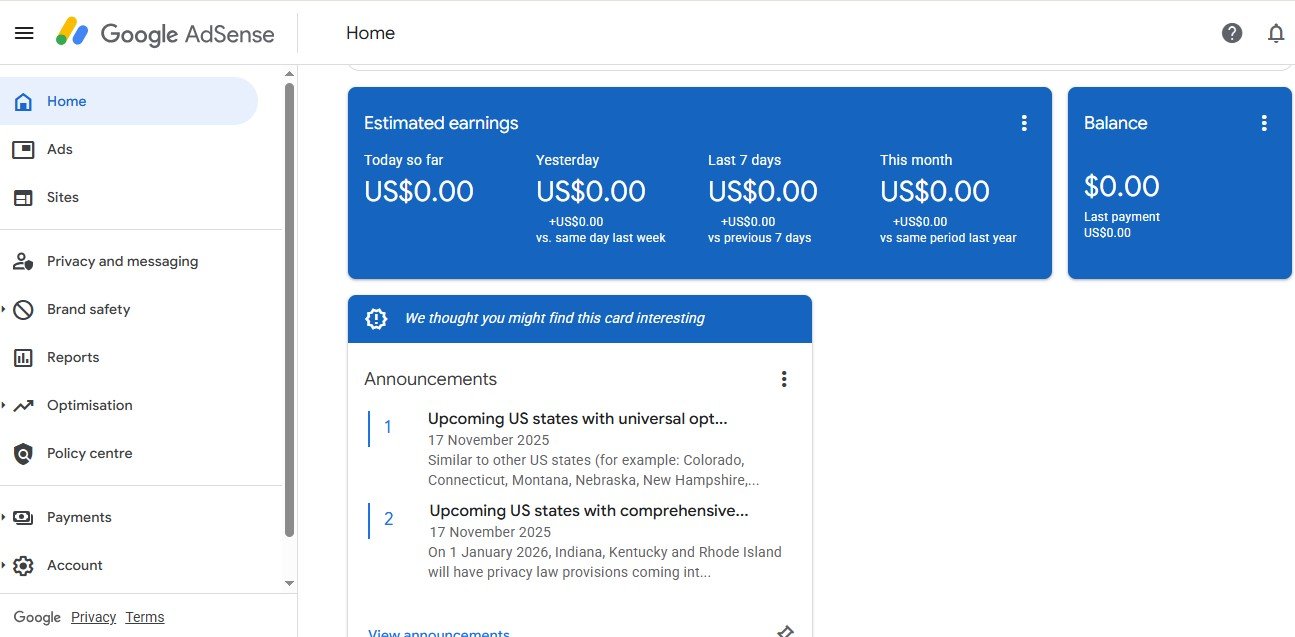Image resolution: width=1295 pixels, height=637 pixels.
Task: Click the Policy centre shield icon
Action: [23, 453]
